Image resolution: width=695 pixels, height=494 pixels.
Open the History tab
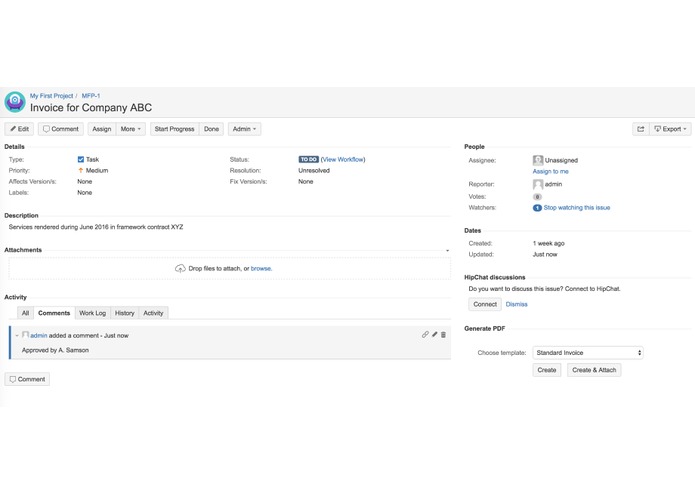point(125,313)
